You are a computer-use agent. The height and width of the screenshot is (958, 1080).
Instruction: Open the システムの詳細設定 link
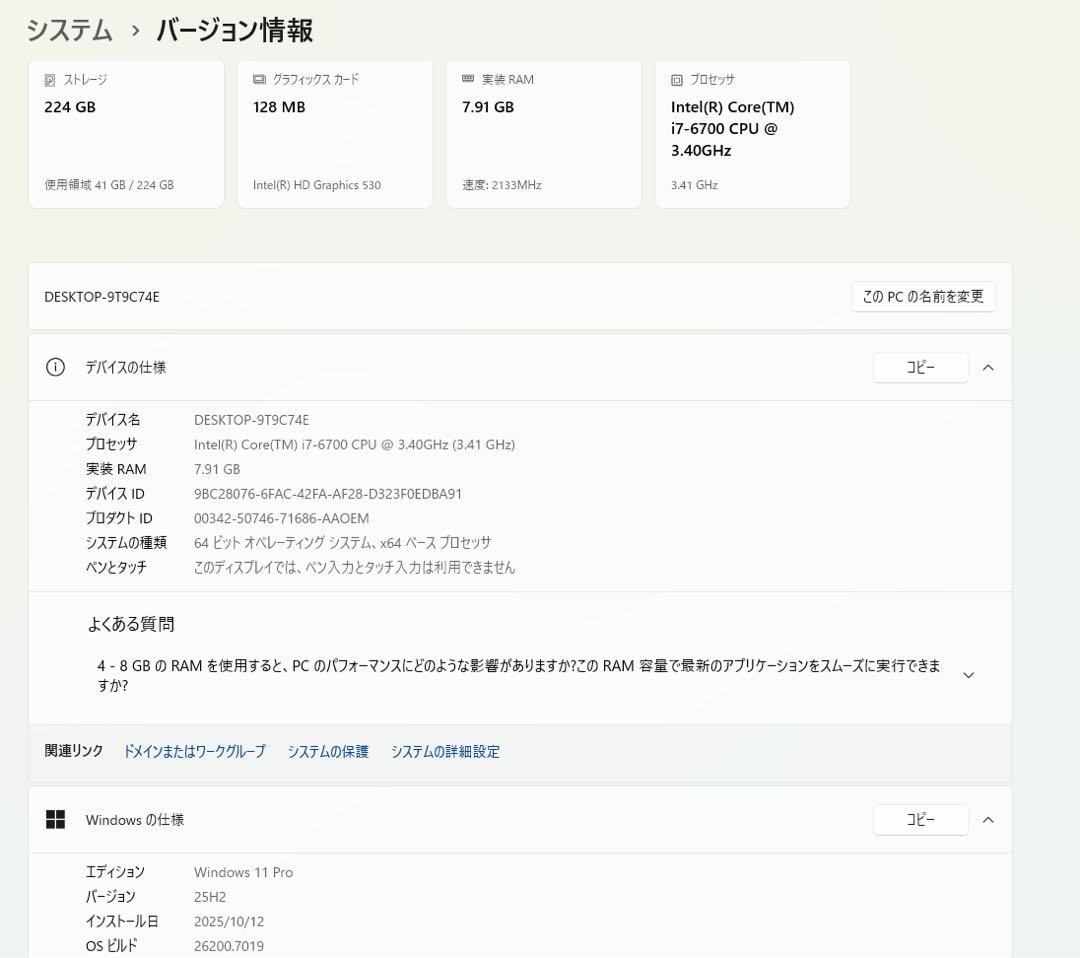(x=445, y=751)
